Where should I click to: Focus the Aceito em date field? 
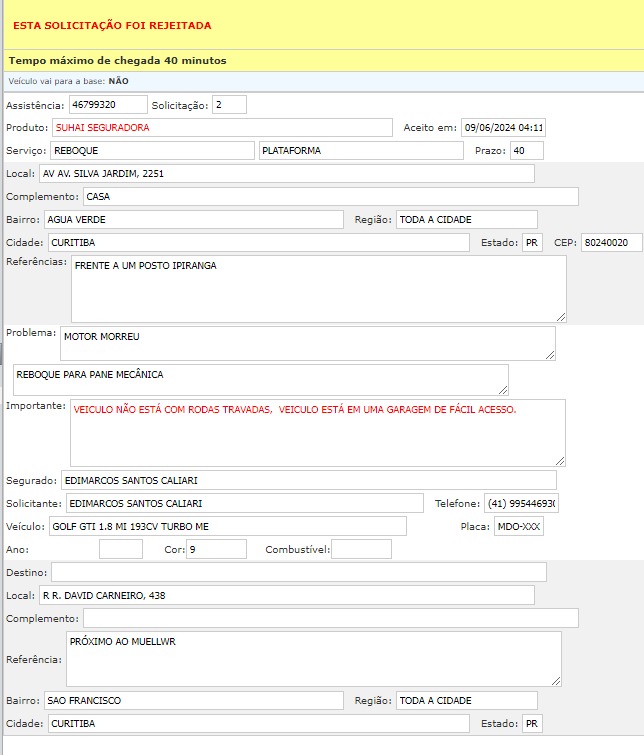tap(503, 128)
